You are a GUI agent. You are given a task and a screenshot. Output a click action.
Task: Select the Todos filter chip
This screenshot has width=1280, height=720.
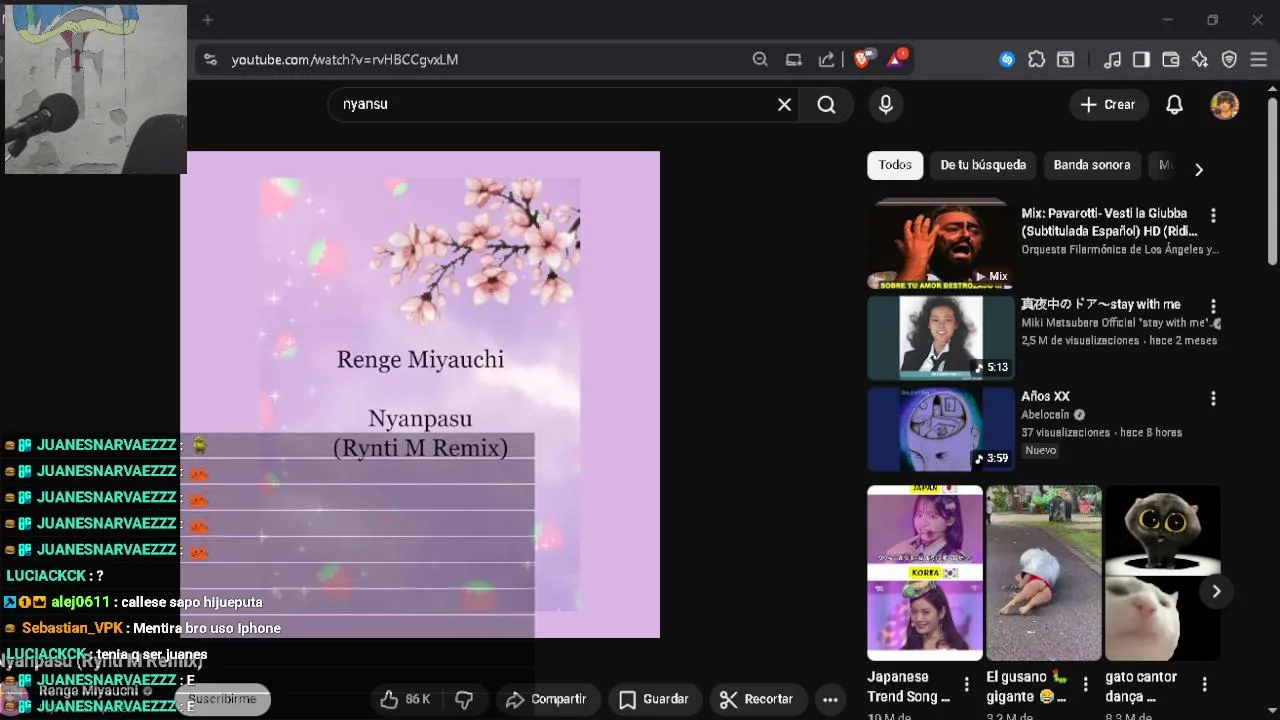(895, 165)
